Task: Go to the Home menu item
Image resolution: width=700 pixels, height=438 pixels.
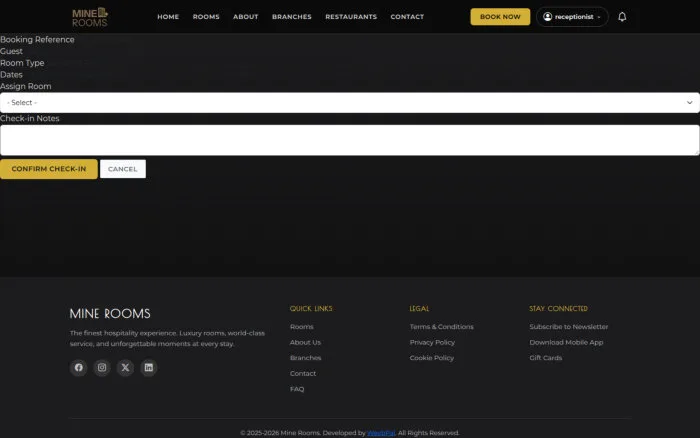Action: click(x=168, y=17)
